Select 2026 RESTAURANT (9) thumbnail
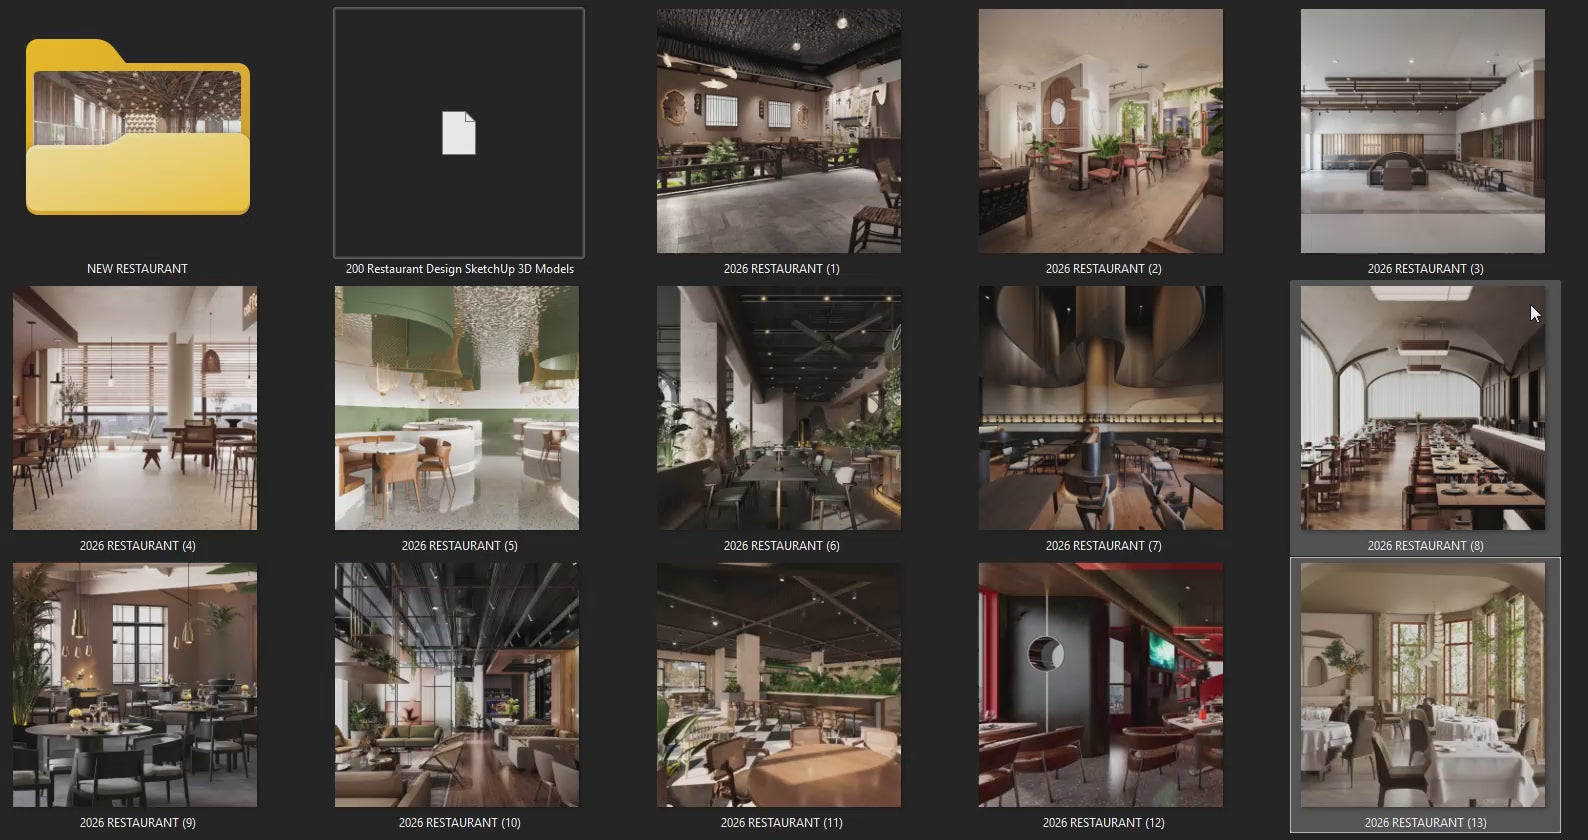This screenshot has width=1588, height=840. click(135, 685)
